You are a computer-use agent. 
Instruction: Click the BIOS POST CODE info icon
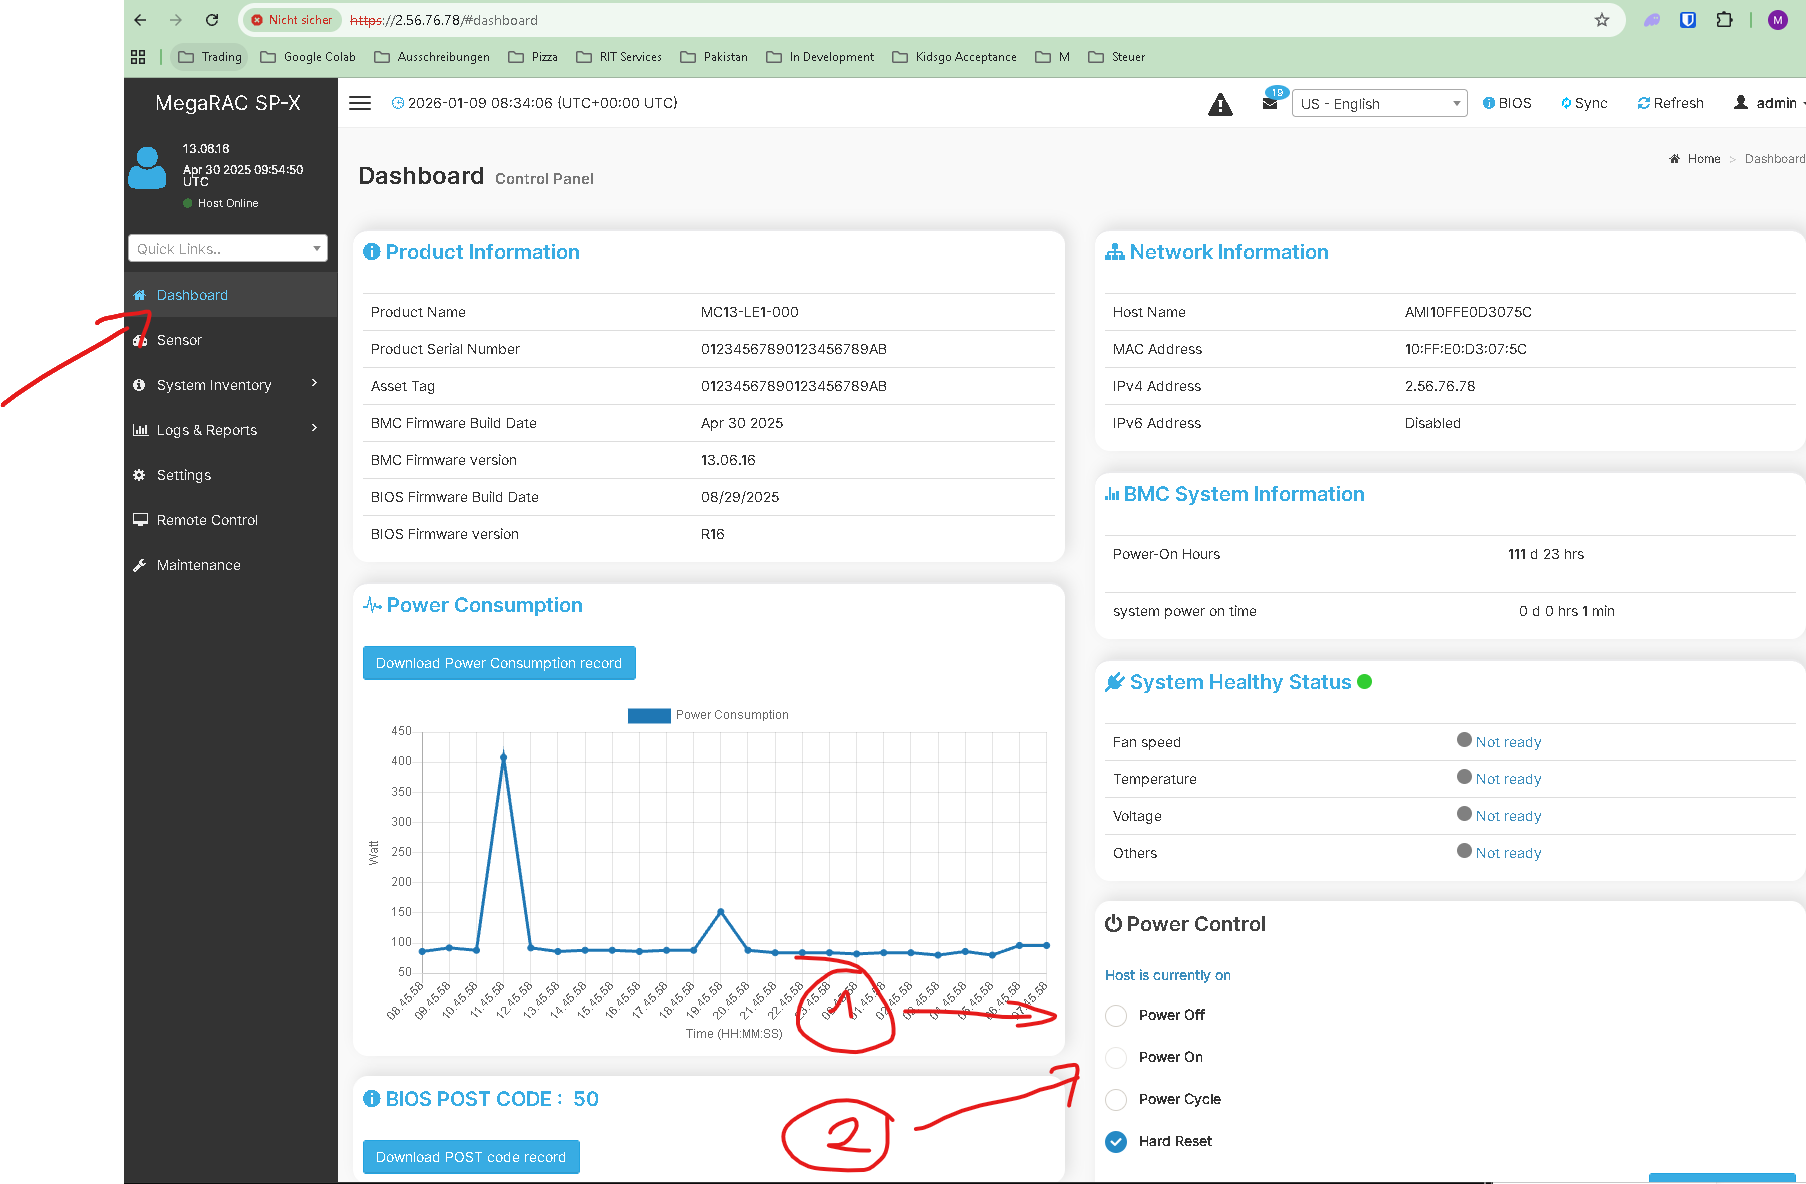tap(371, 1099)
